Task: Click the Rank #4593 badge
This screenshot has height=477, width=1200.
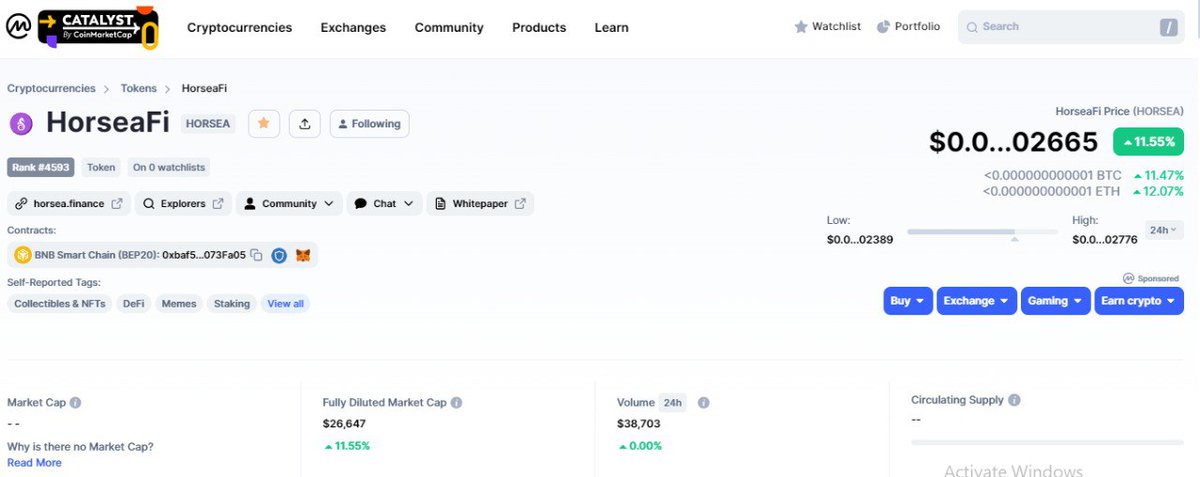Action: pos(41,168)
